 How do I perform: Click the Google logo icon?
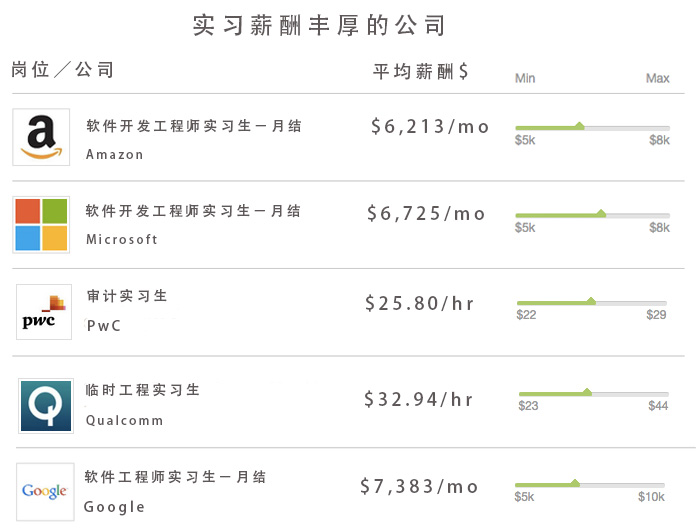click(x=45, y=491)
